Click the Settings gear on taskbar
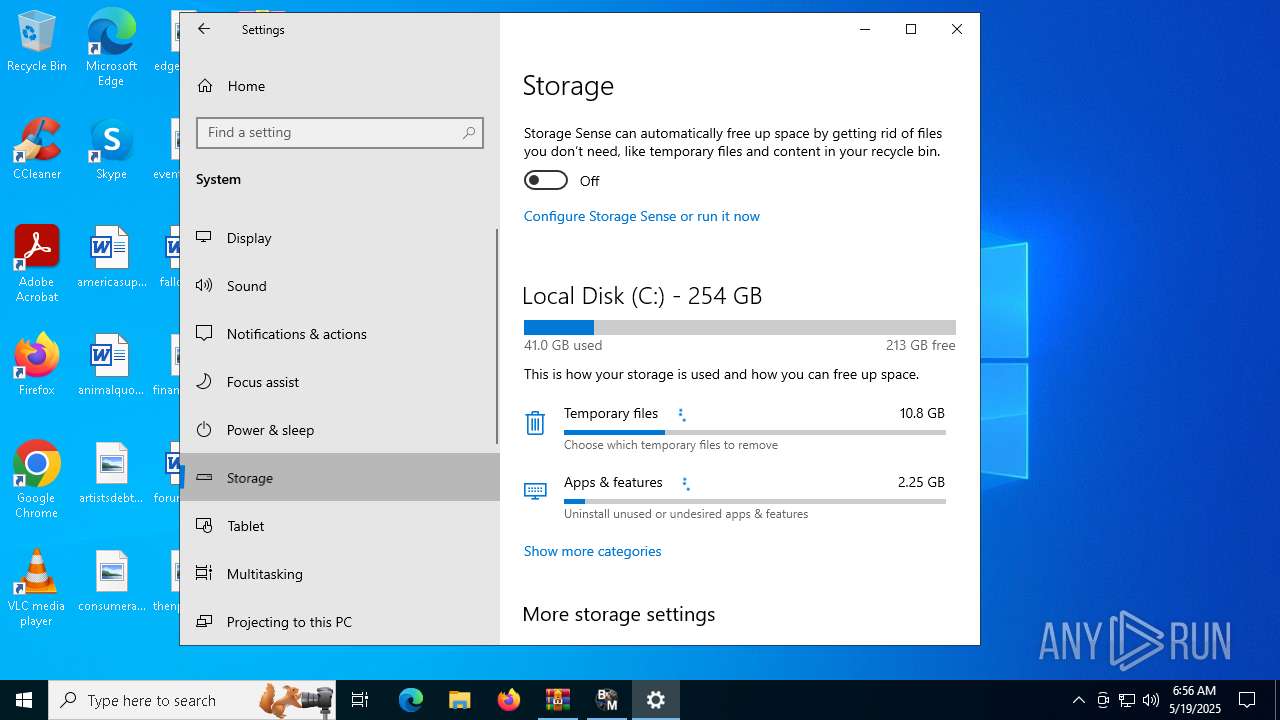Screen dimensions: 1280x720 [656, 700]
